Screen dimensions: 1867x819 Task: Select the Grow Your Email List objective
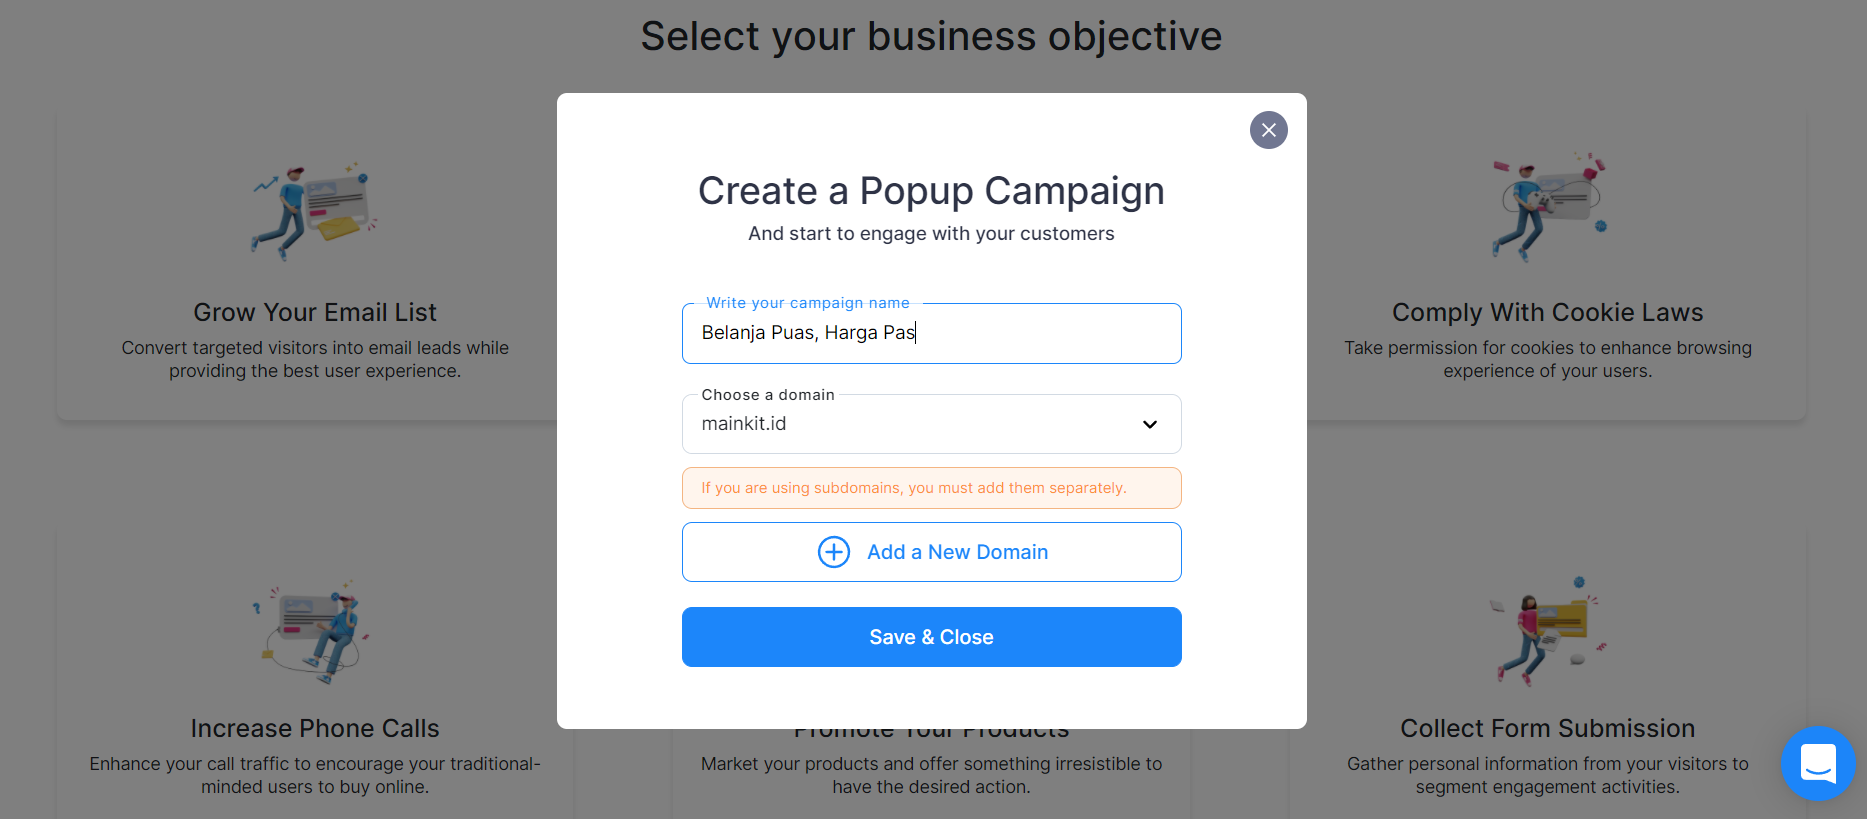(315, 312)
